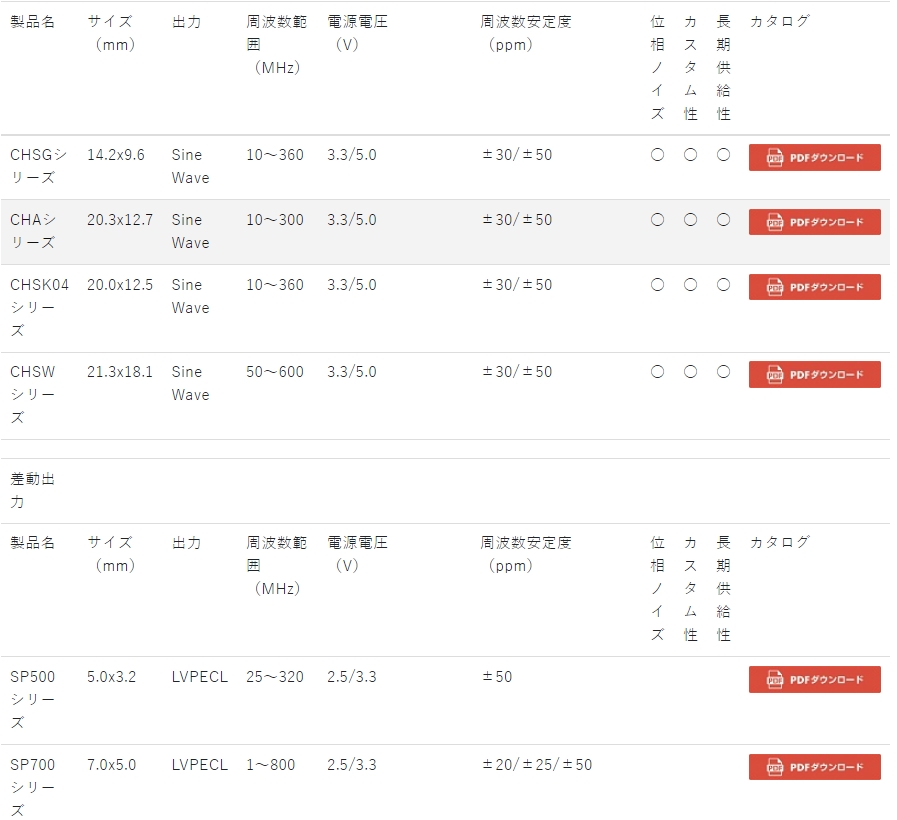Image resolution: width=897 pixels, height=820 pixels.
Task: Get the SP700 series PDF download
Action: click(x=814, y=767)
